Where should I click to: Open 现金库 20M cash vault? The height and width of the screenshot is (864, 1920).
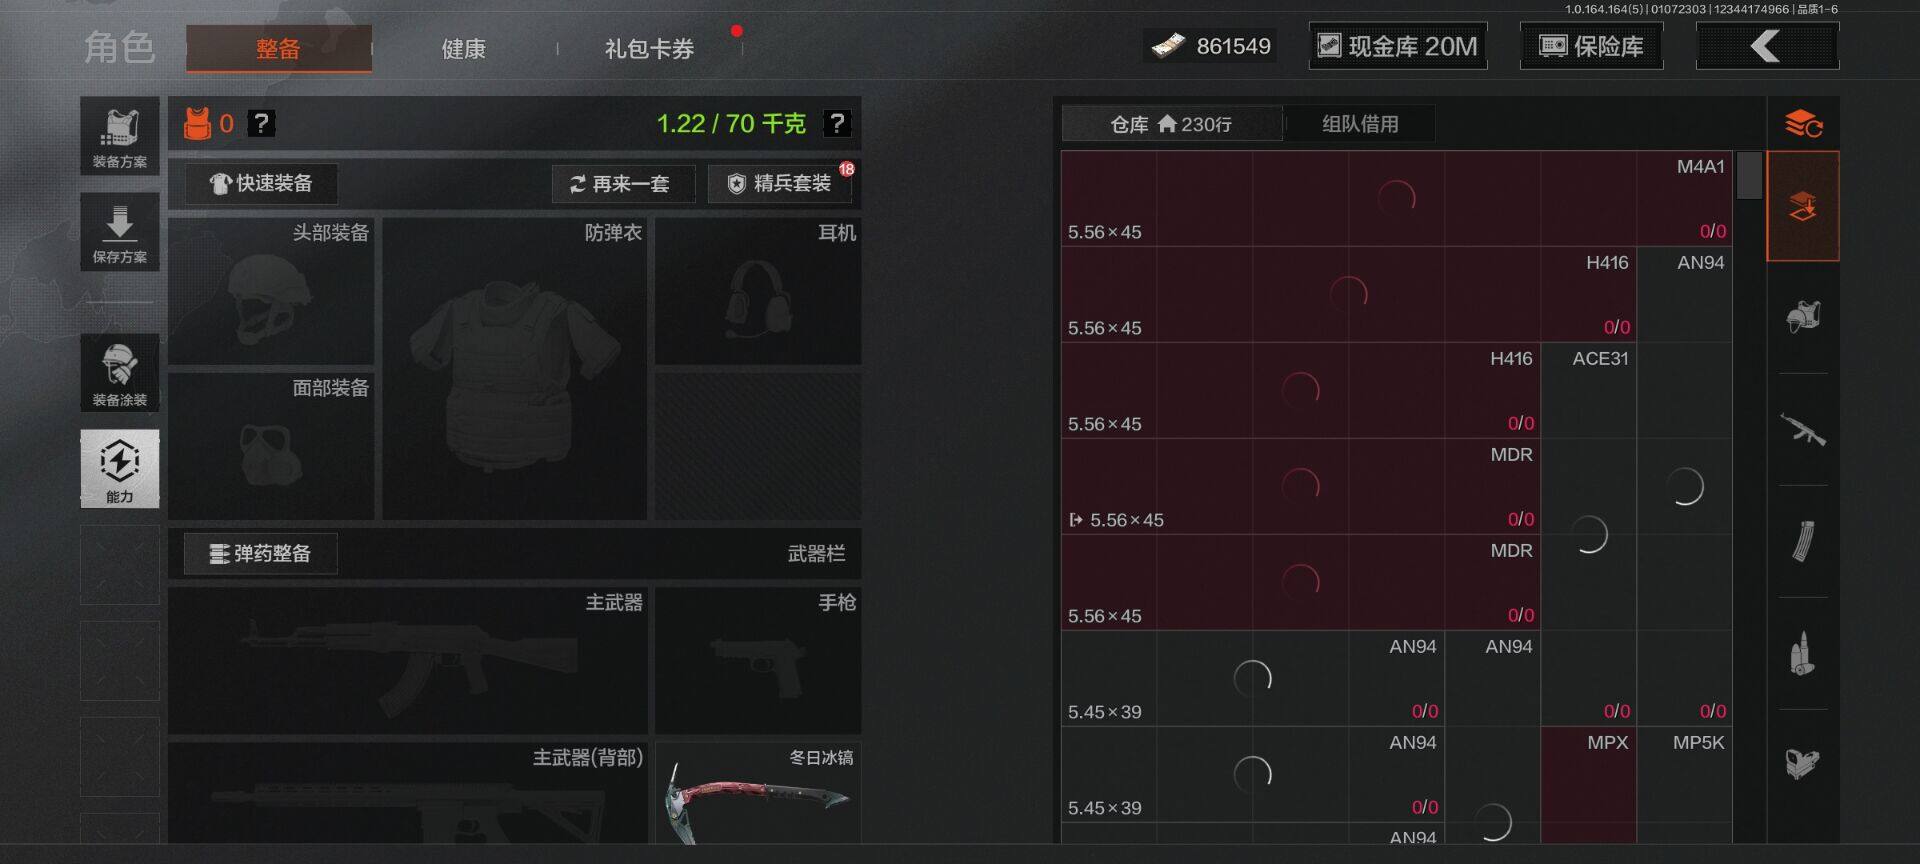(x=1398, y=46)
